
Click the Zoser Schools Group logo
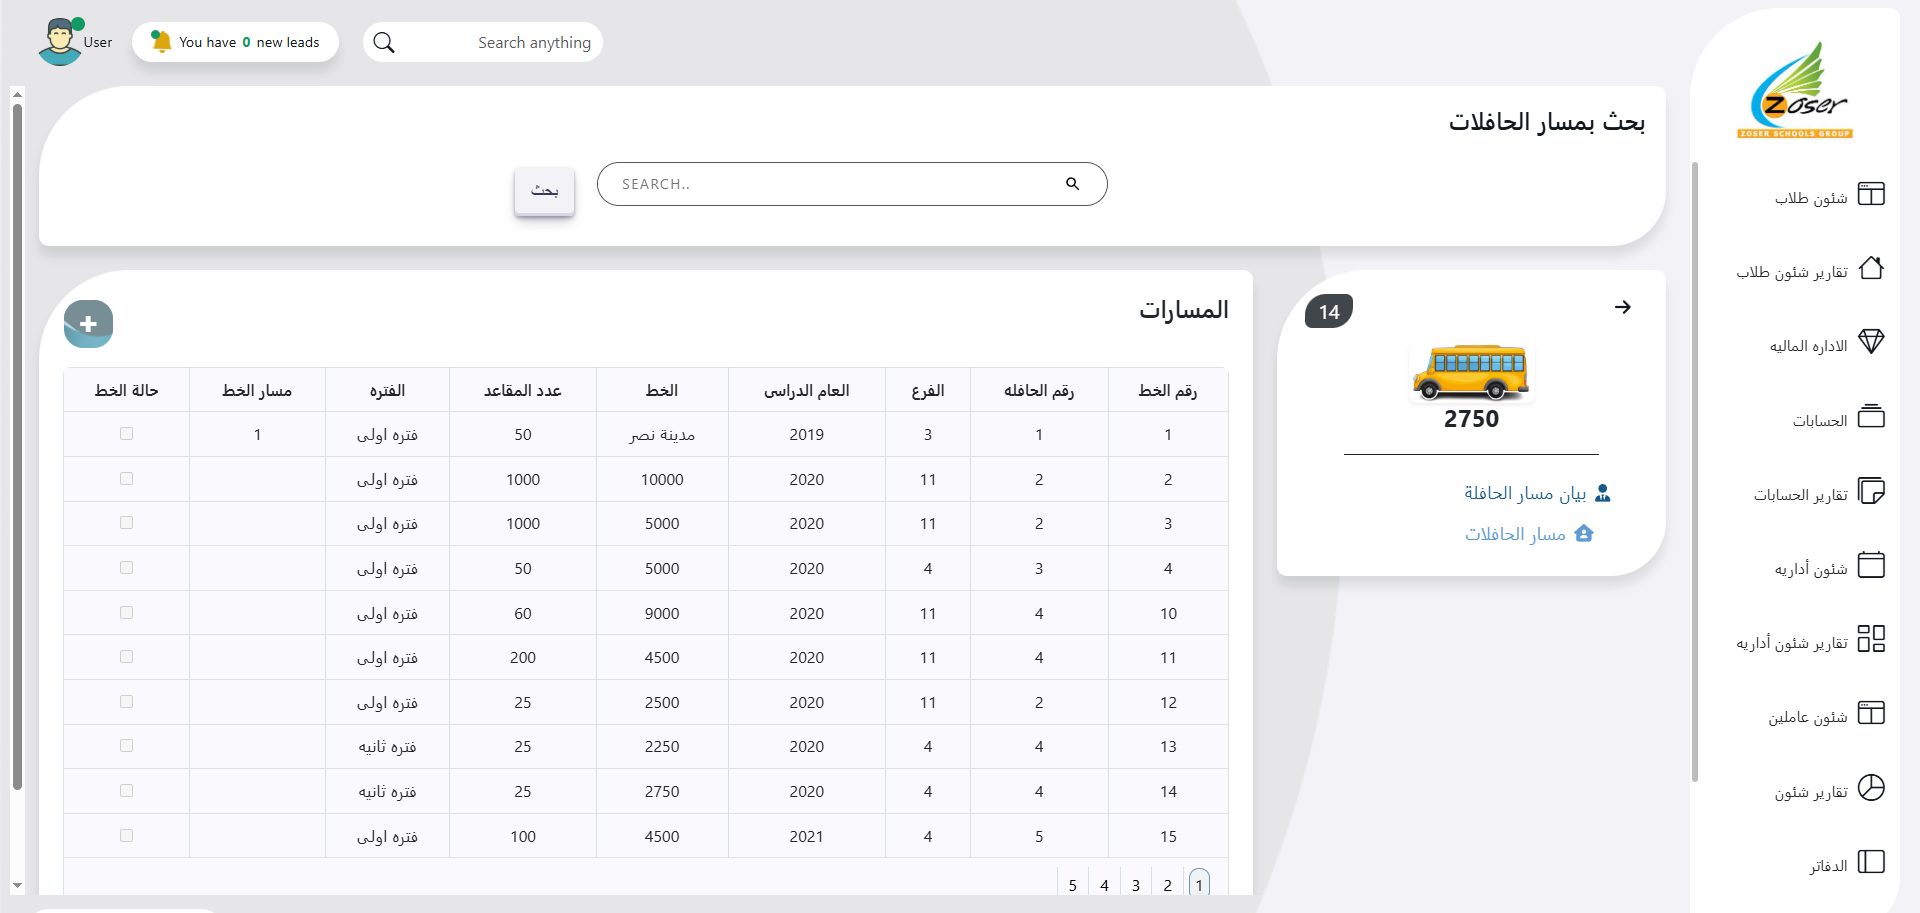coord(1796,91)
